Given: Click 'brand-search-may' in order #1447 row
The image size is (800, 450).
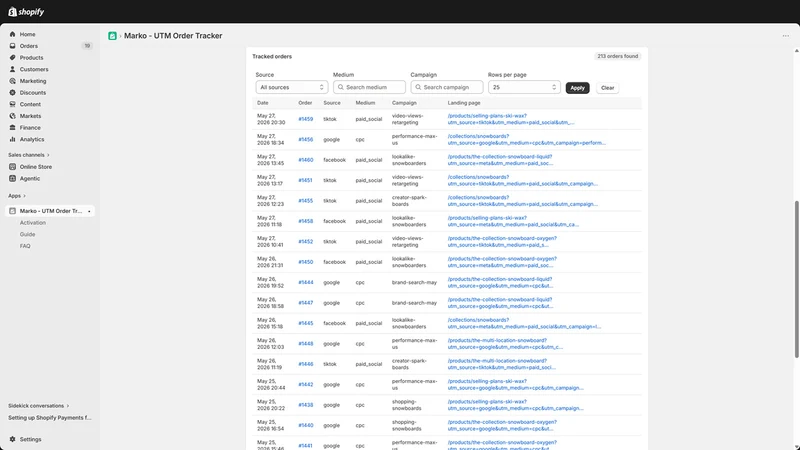Looking at the screenshot, I should [414, 303].
